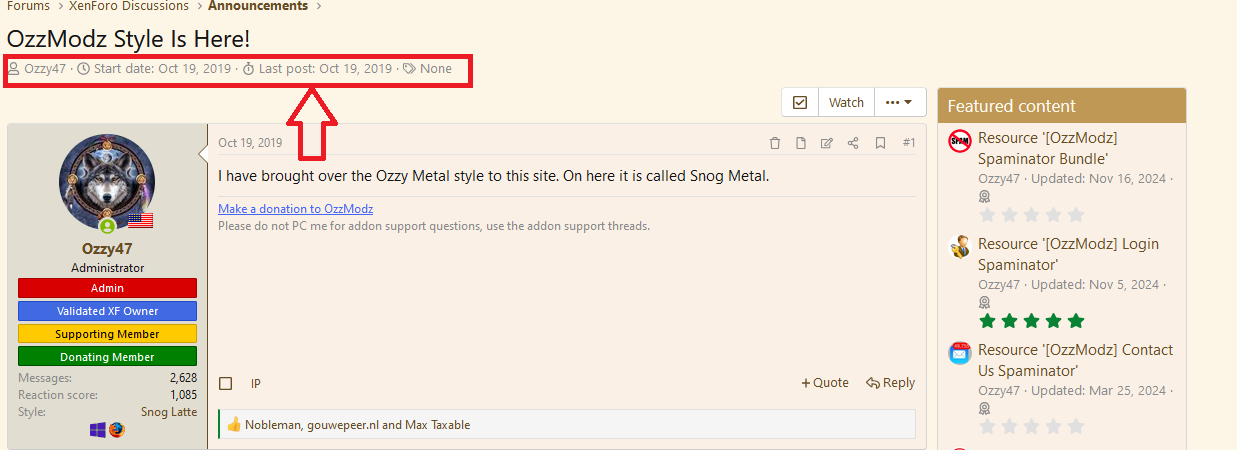Click the Validated XF Owner banner
The width and height of the screenshot is (1237, 450).
[107, 311]
